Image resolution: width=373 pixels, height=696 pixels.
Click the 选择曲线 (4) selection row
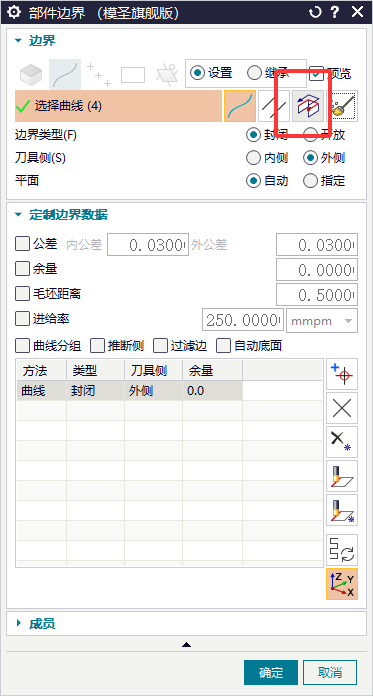point(119,106)
